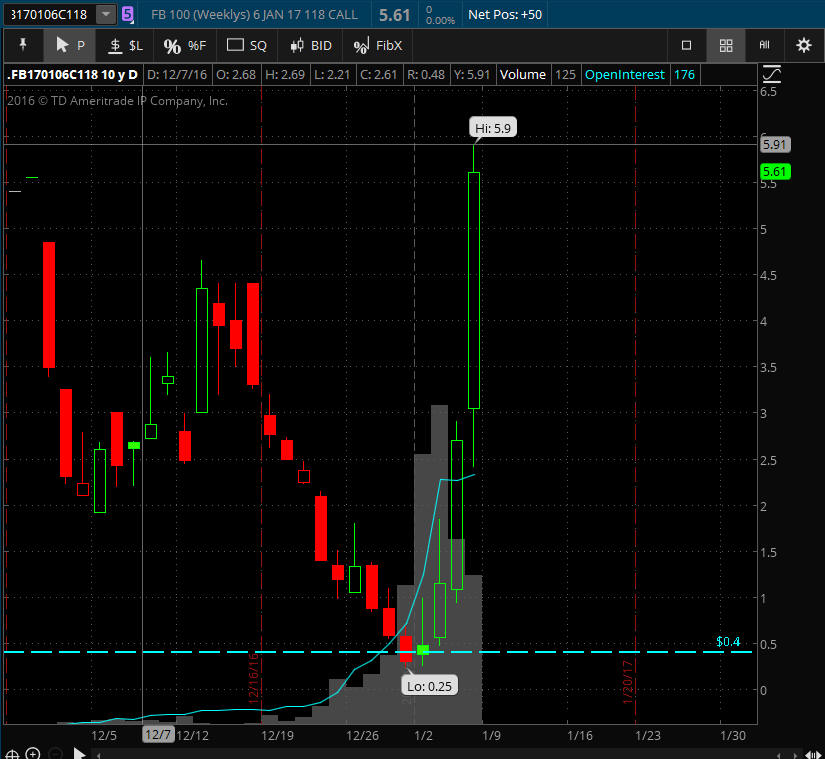Select the pointer cursor tool
The height and width of the screenshot is (759, 825).
click(x=70, y=45)
